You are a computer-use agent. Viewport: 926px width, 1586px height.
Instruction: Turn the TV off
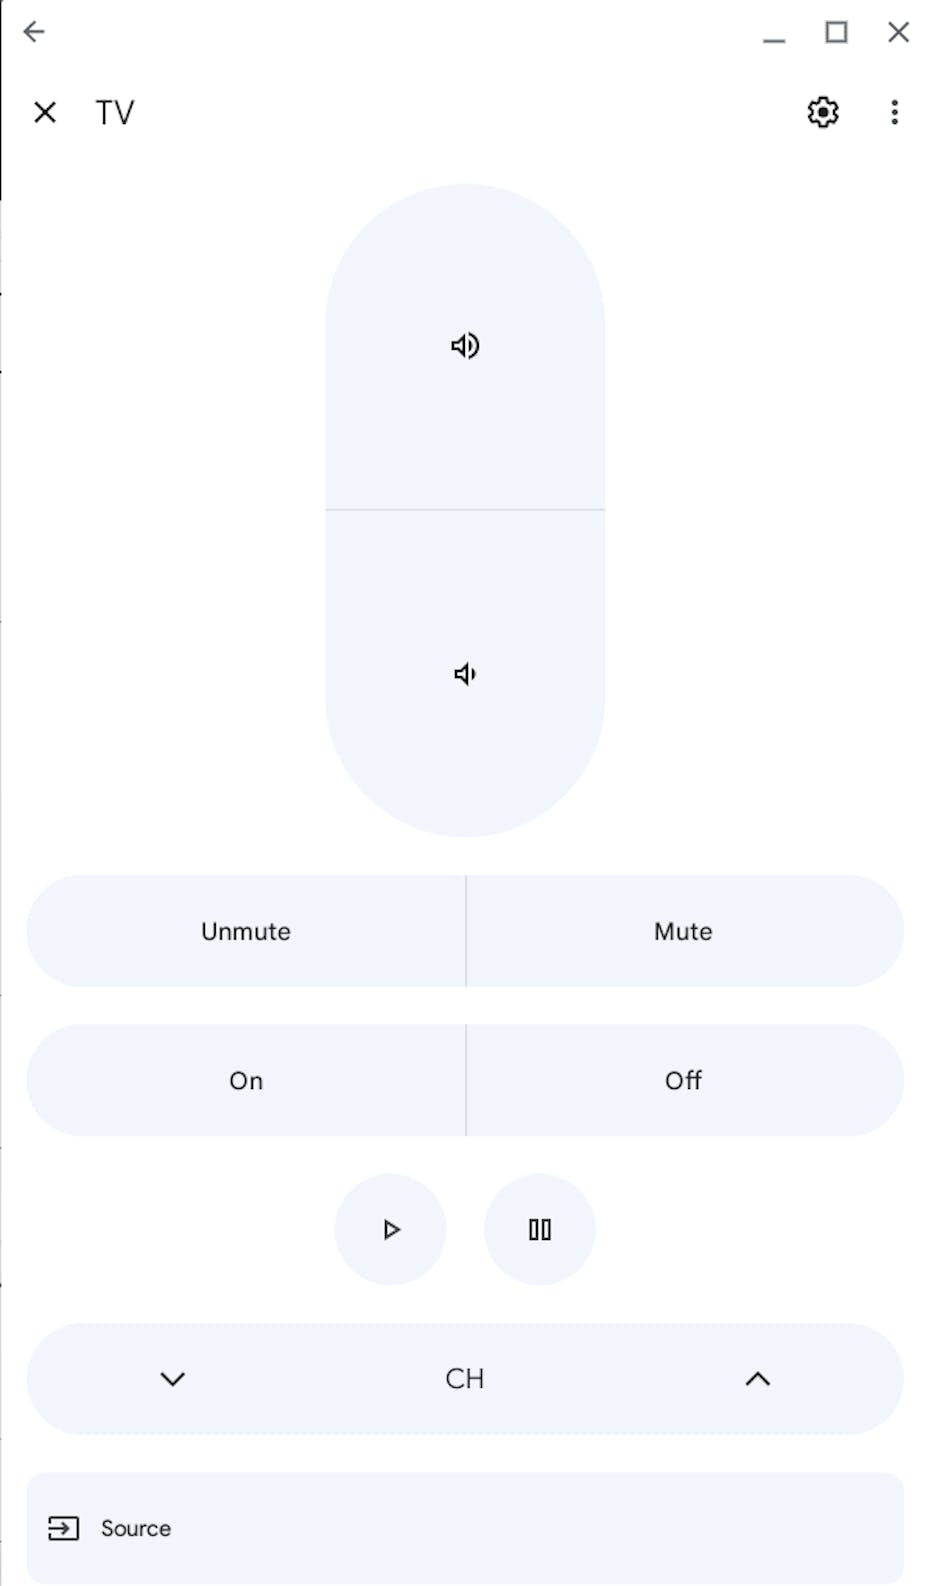[684, 1080]
